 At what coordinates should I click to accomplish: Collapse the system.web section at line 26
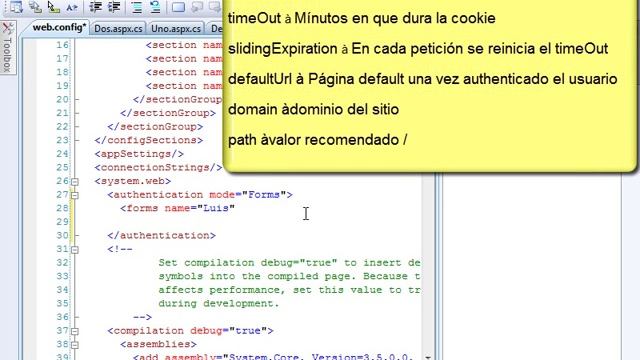pos(75,182)
